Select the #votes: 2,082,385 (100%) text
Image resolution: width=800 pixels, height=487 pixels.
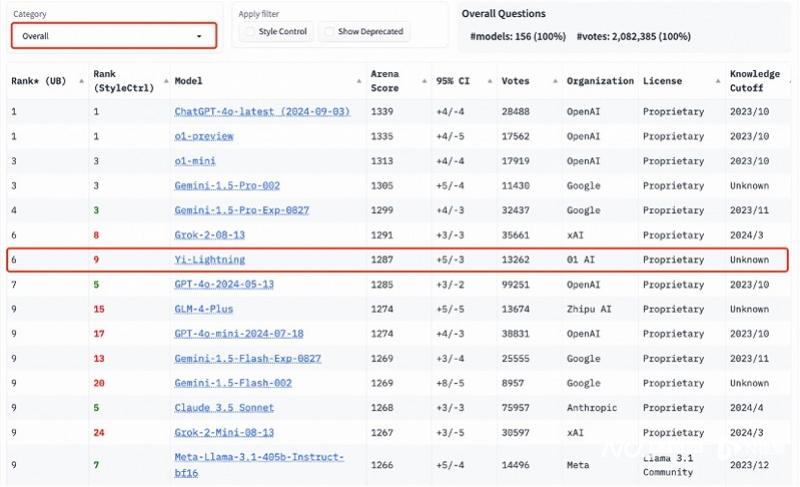coord(634,37)
